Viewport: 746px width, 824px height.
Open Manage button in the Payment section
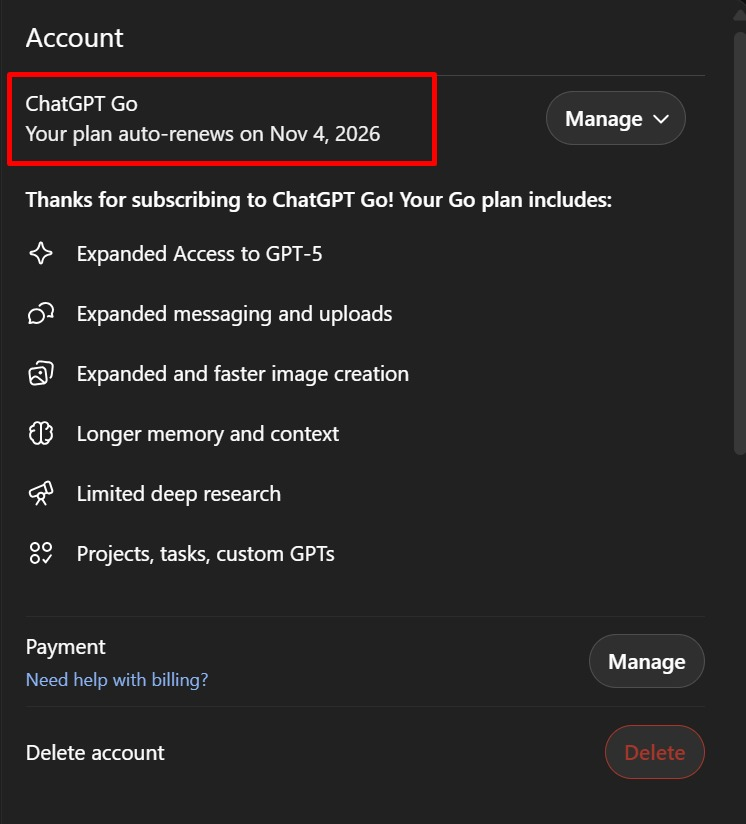[647, 661]
